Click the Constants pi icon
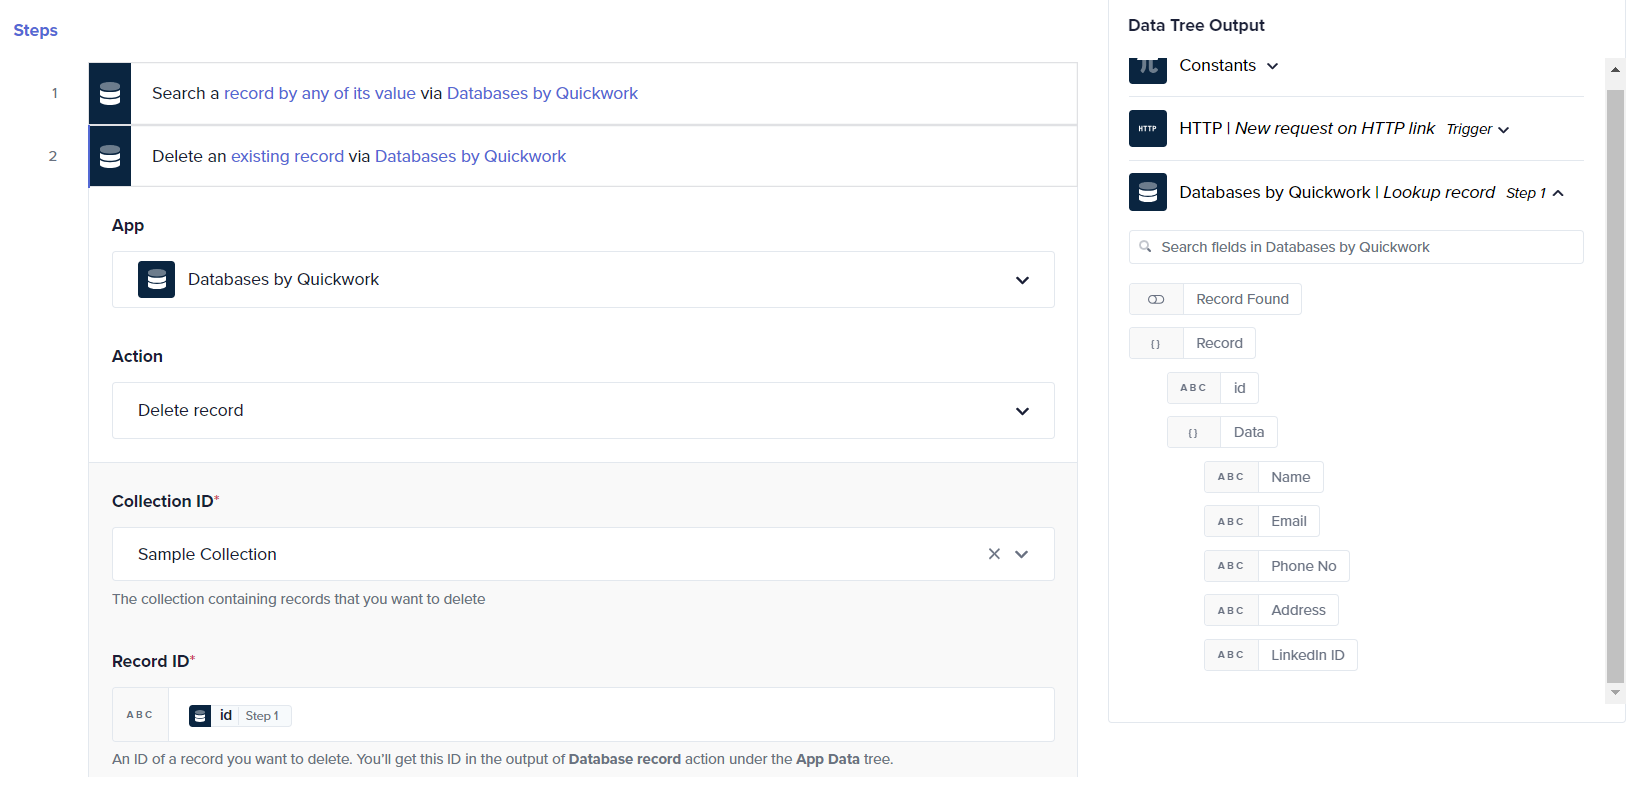Viewport: 1637px width, 791px height. [1148, 69]
